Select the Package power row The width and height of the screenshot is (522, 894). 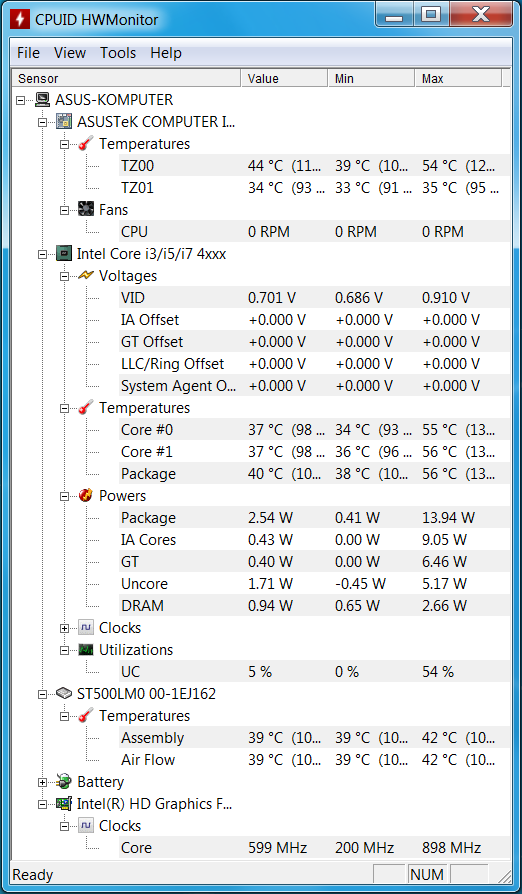(x=315, y=518)
